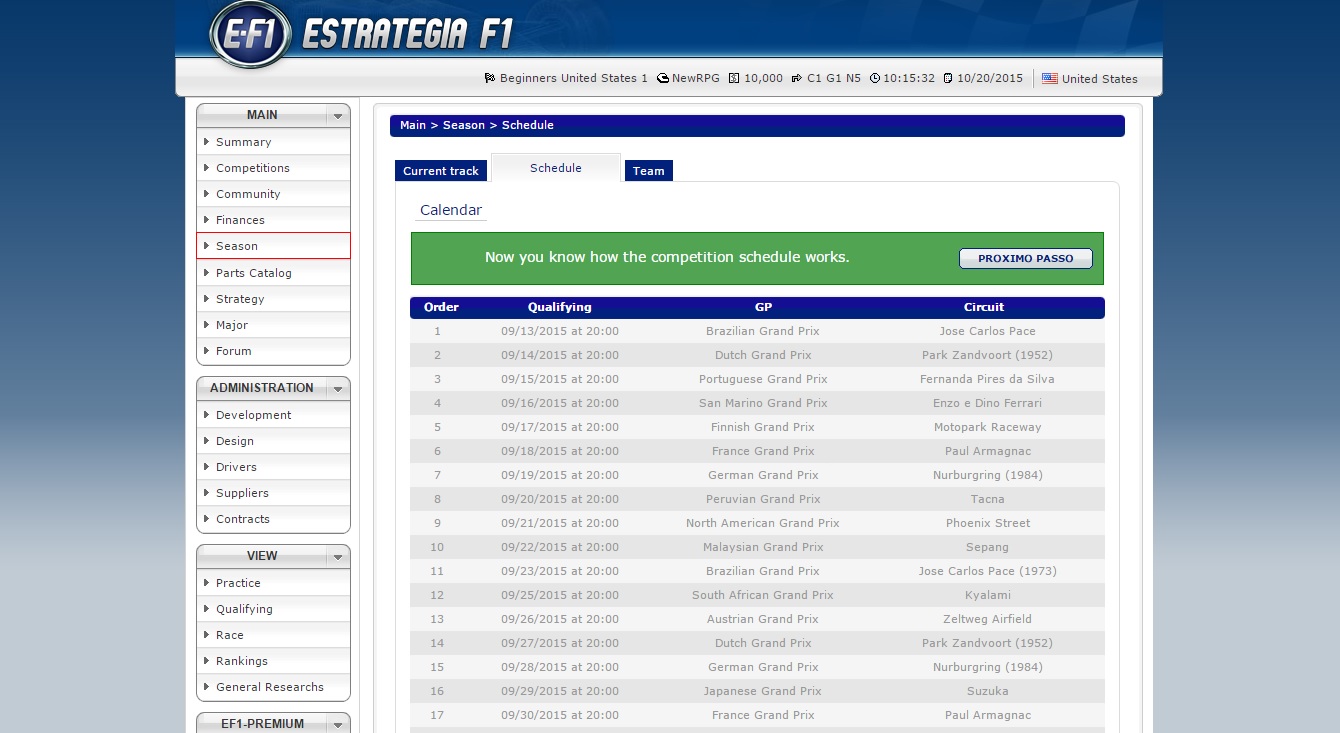1340x733 pixels.
Task: Expand the EF1-PREMIUM panel arrow
Action: click(x=338, y=724)
